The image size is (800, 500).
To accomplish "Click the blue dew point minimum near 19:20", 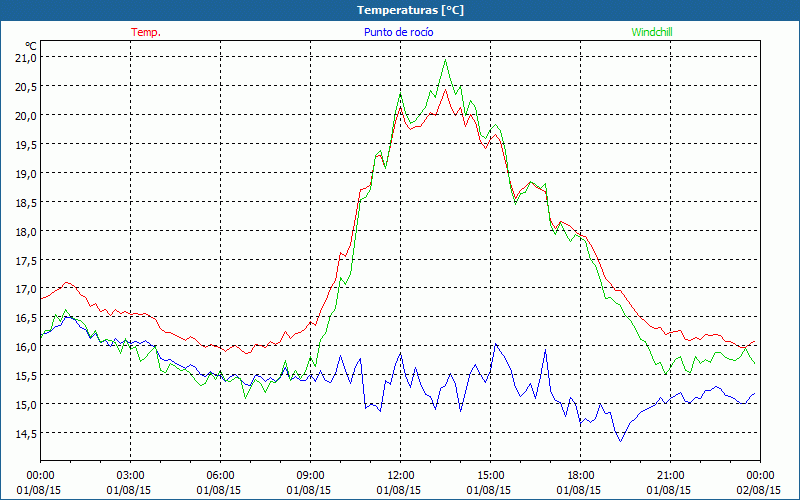I will coord(620,441).
